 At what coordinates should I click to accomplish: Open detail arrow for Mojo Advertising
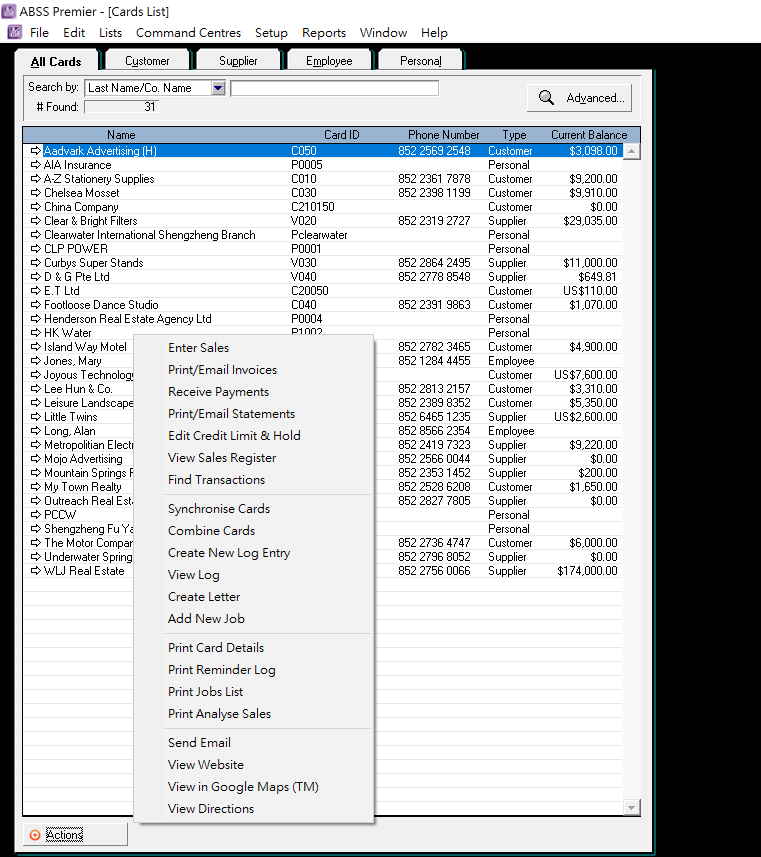coord(36,459)
